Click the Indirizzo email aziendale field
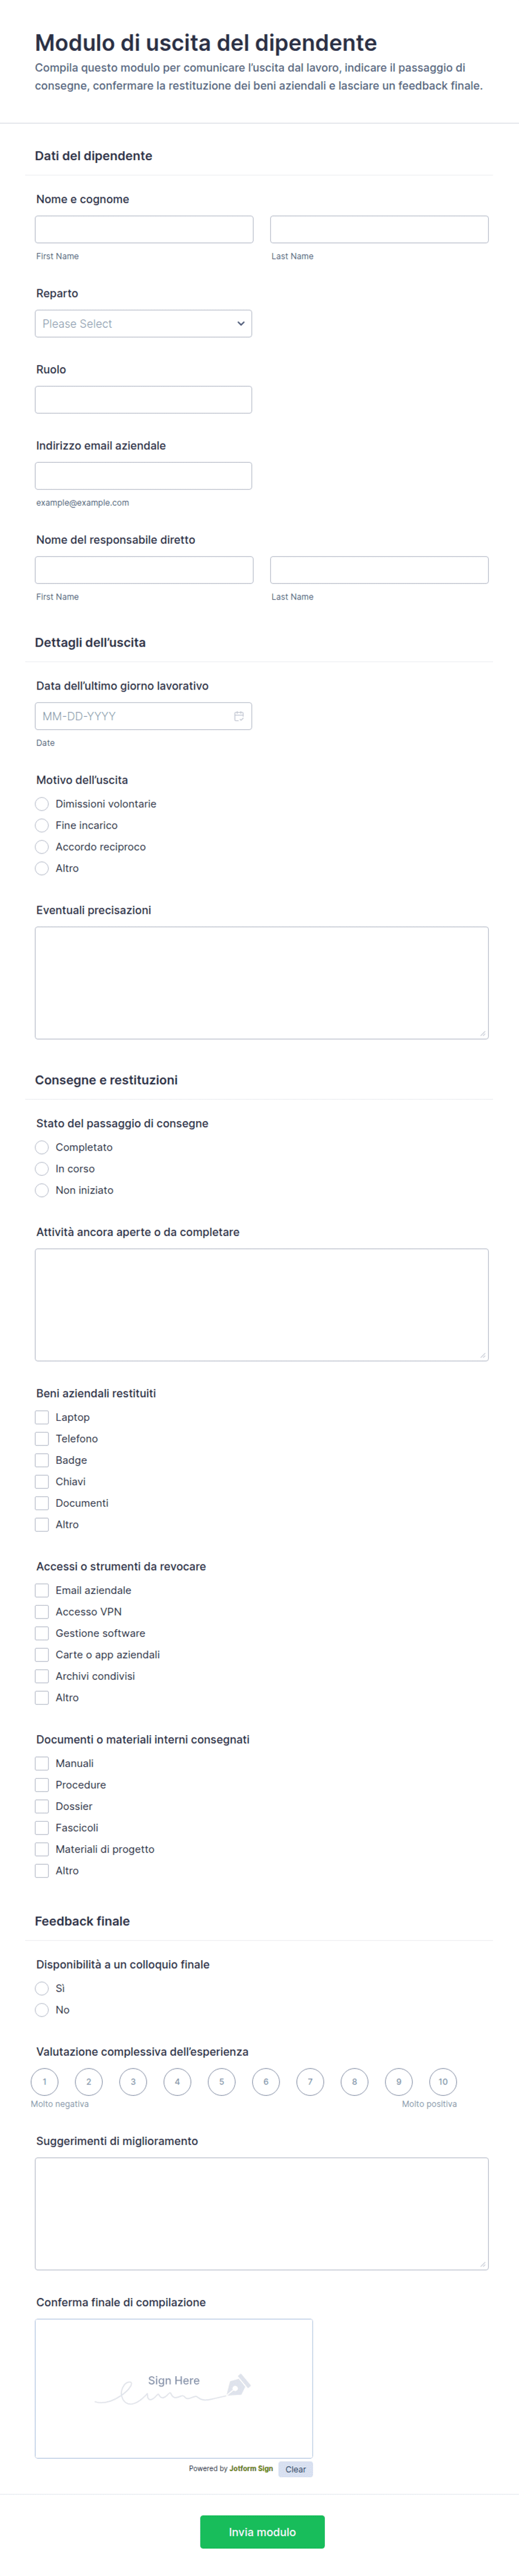 [143, 476]
